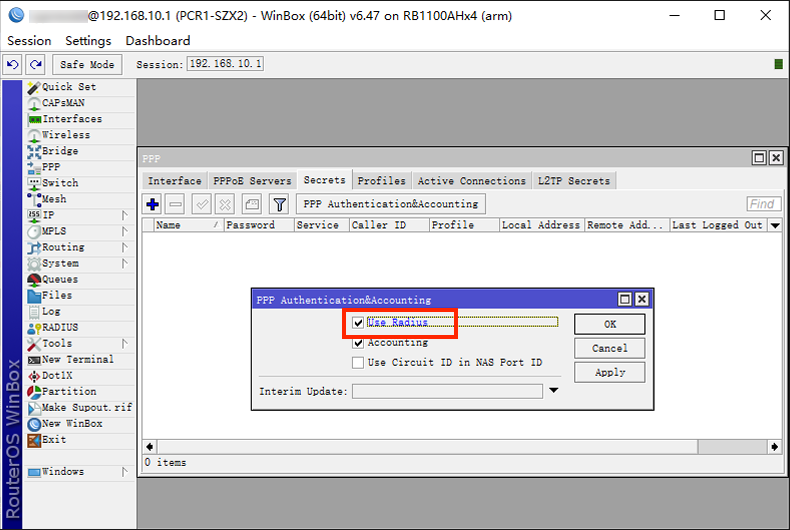Open the Filter funnel icon
The image size is (790, 530).
pyautogui.click(x=279, y=204)
